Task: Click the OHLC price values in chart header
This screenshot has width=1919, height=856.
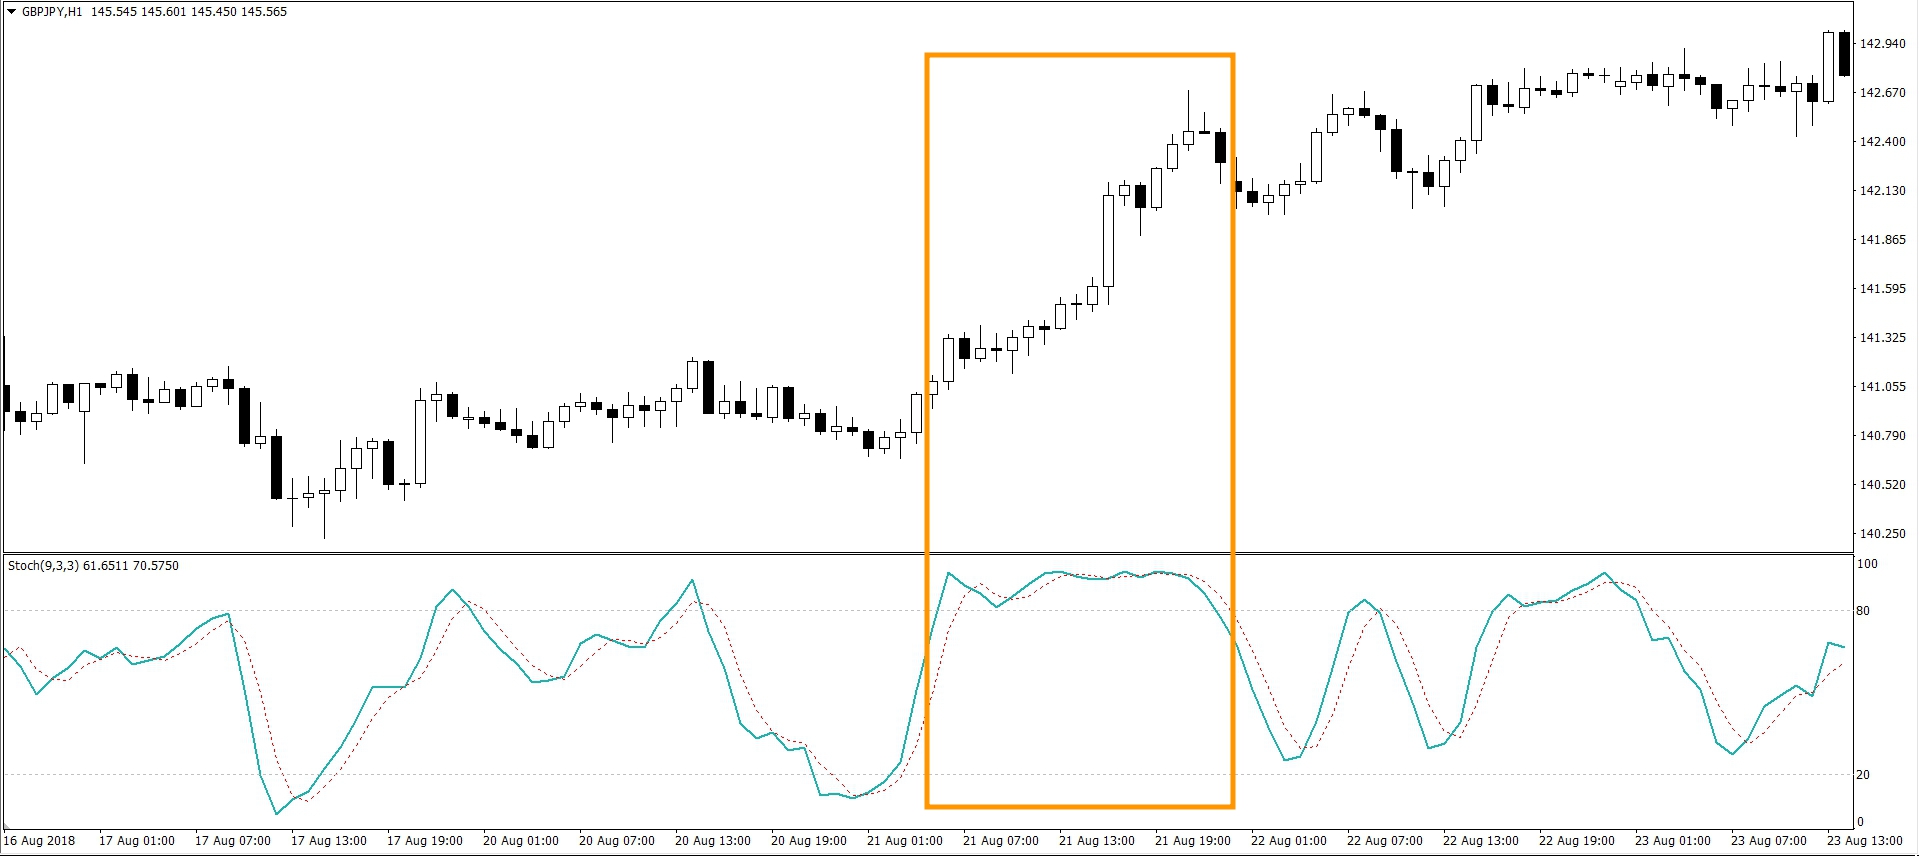Action: pyautogui.click(x=189, y=12)
